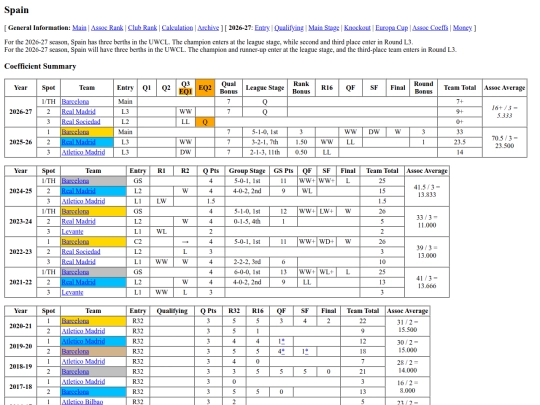
Task: Open the Knockout link
Action: [357, 28]
